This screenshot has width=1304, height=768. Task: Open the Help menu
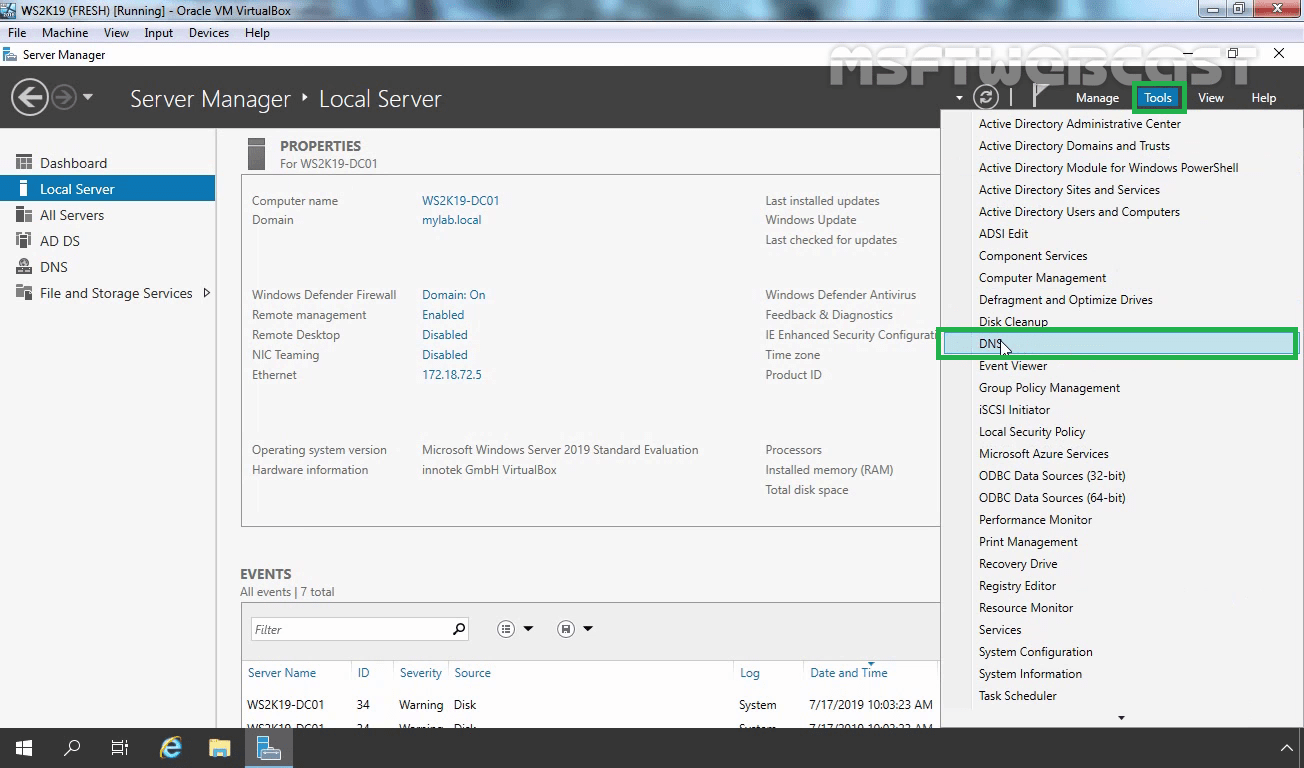coord(1264,98)
